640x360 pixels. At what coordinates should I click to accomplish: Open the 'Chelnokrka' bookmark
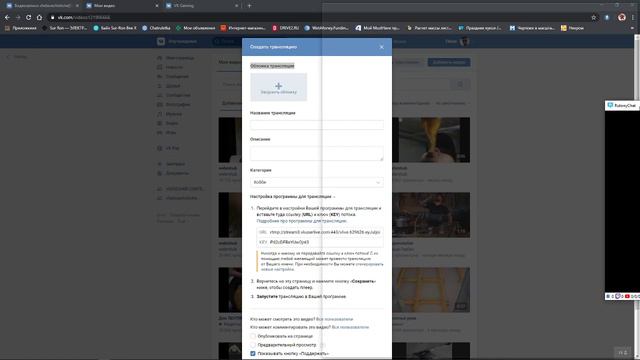tap(156, 28)
